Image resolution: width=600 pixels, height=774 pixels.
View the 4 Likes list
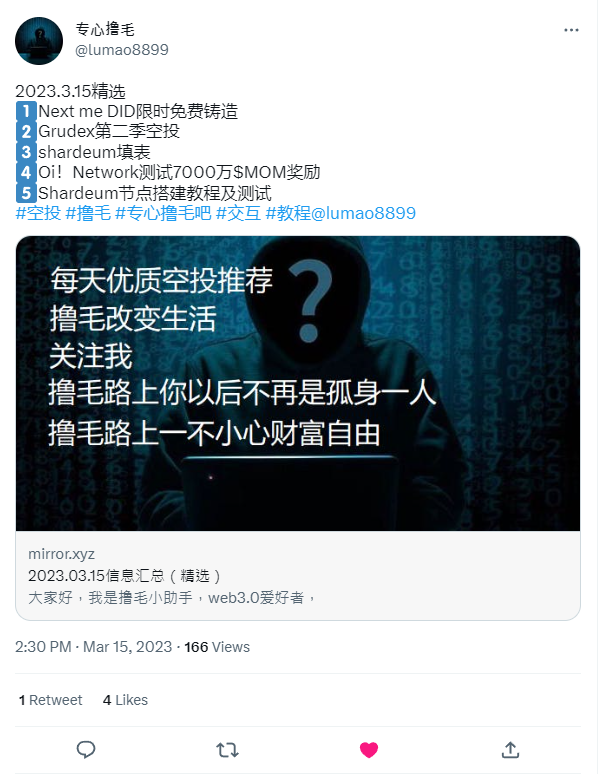125,700
